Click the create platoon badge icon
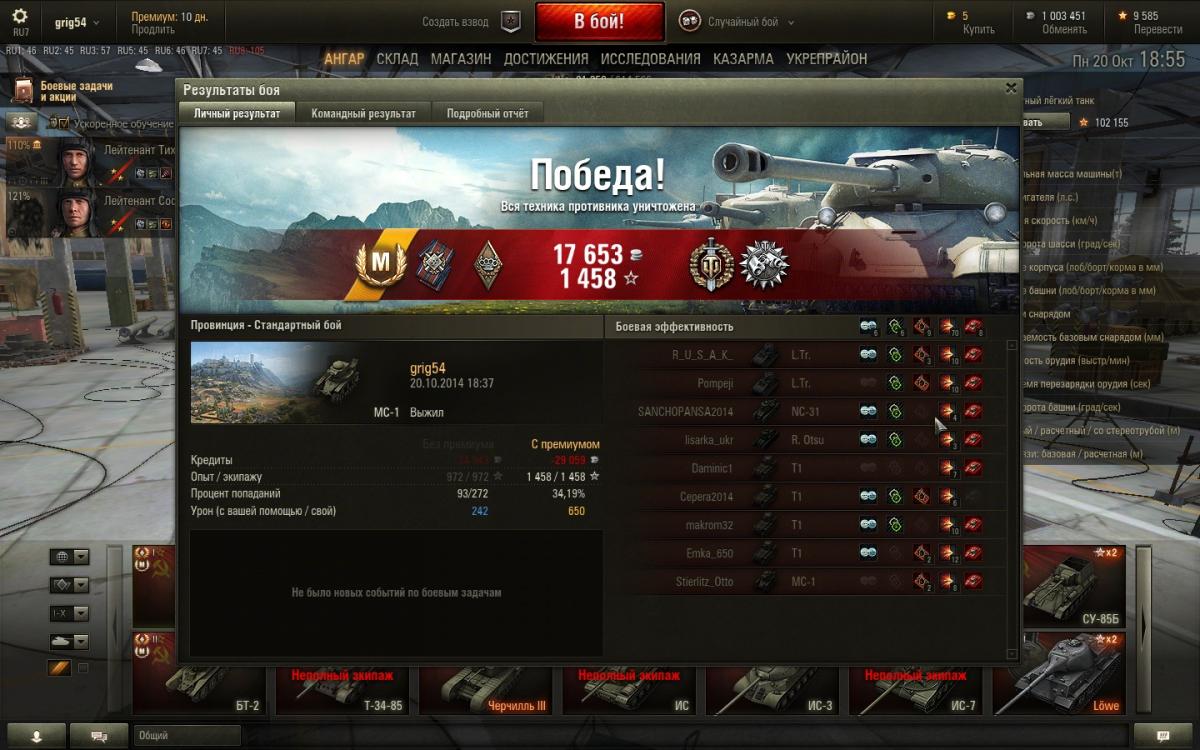Image resolution: width=1200 pixels, height=750 pixels. [511, 21]
